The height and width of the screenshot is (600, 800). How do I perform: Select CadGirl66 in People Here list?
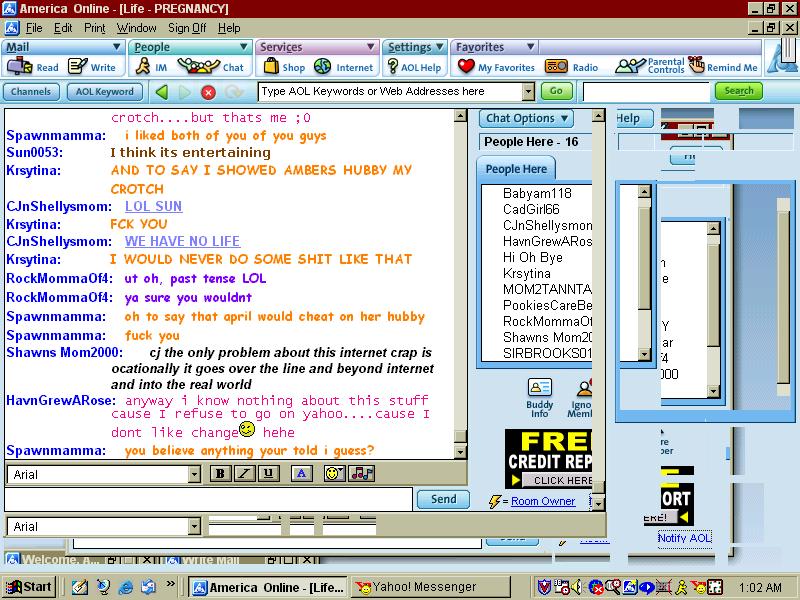(x=531, y=209)
